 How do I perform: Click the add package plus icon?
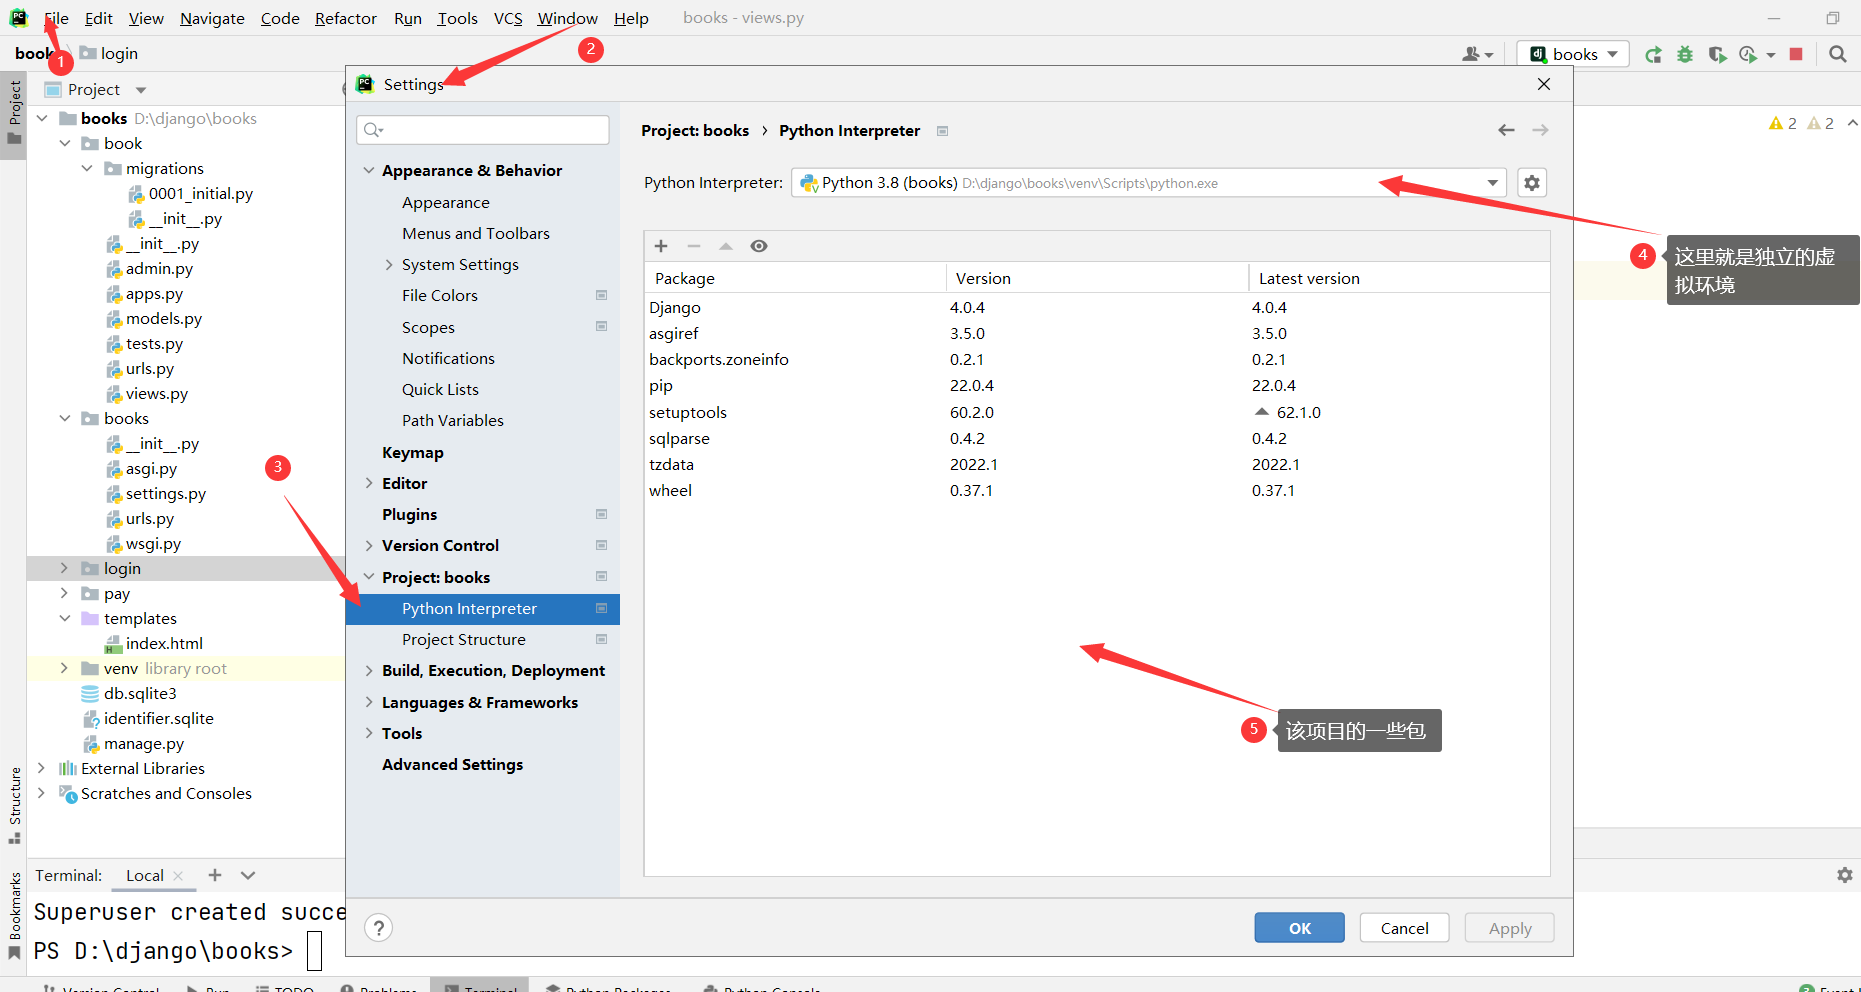tap(661, 246)
